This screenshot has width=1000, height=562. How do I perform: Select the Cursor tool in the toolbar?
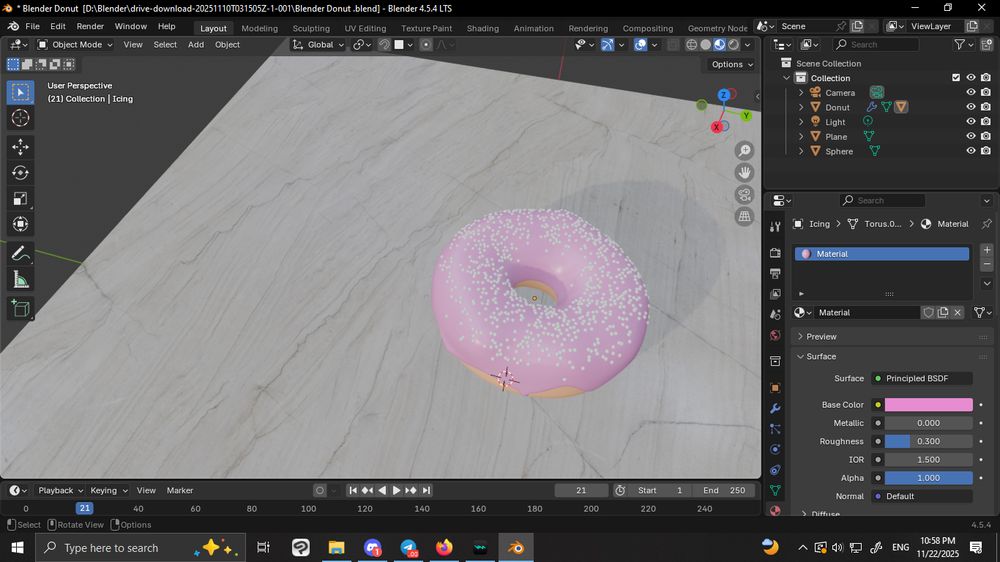(x=20, y=118)
